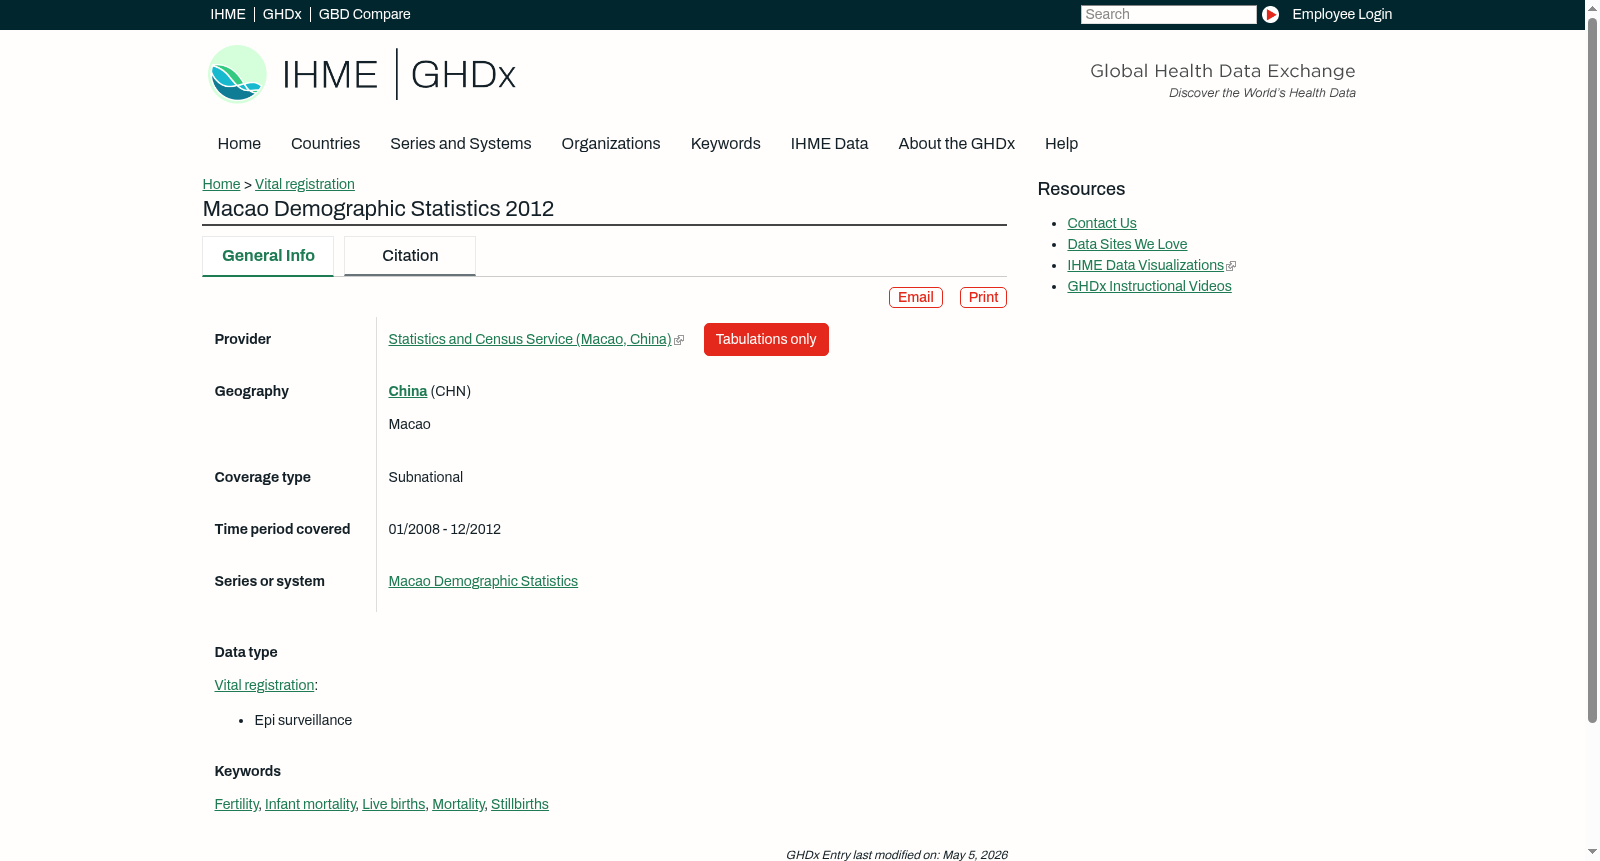Click the Tabulations only red badge

tap(766, 340)
